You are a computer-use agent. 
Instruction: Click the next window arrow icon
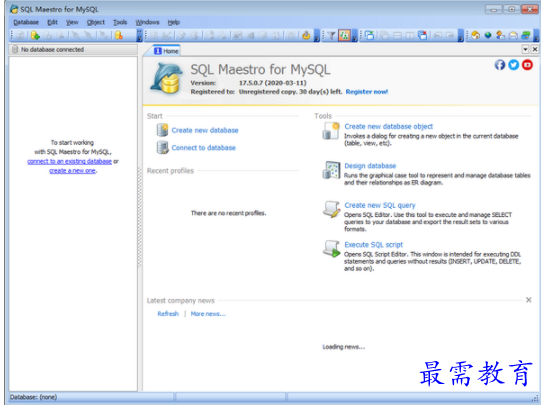[x=450, y=35]
